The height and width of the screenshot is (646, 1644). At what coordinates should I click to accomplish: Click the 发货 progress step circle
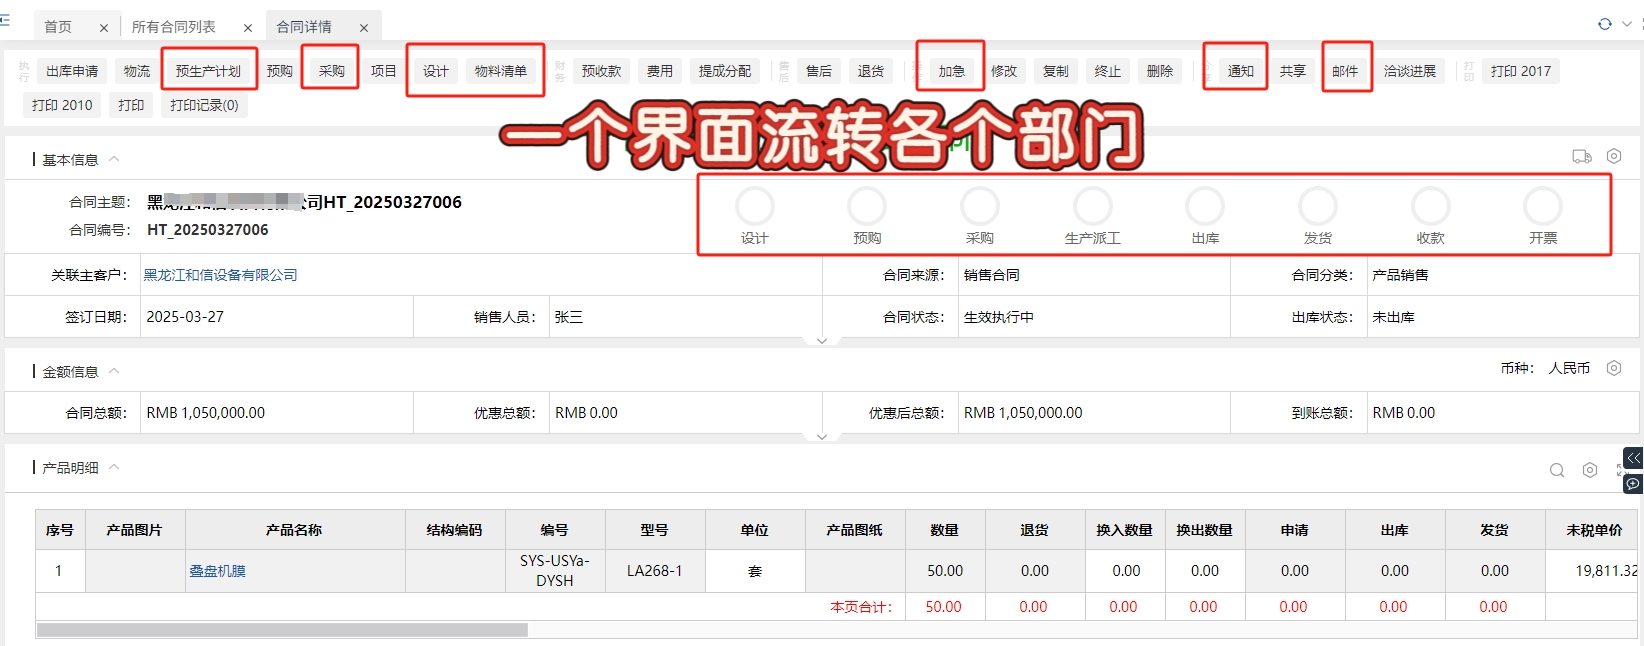coord(1318,206)
